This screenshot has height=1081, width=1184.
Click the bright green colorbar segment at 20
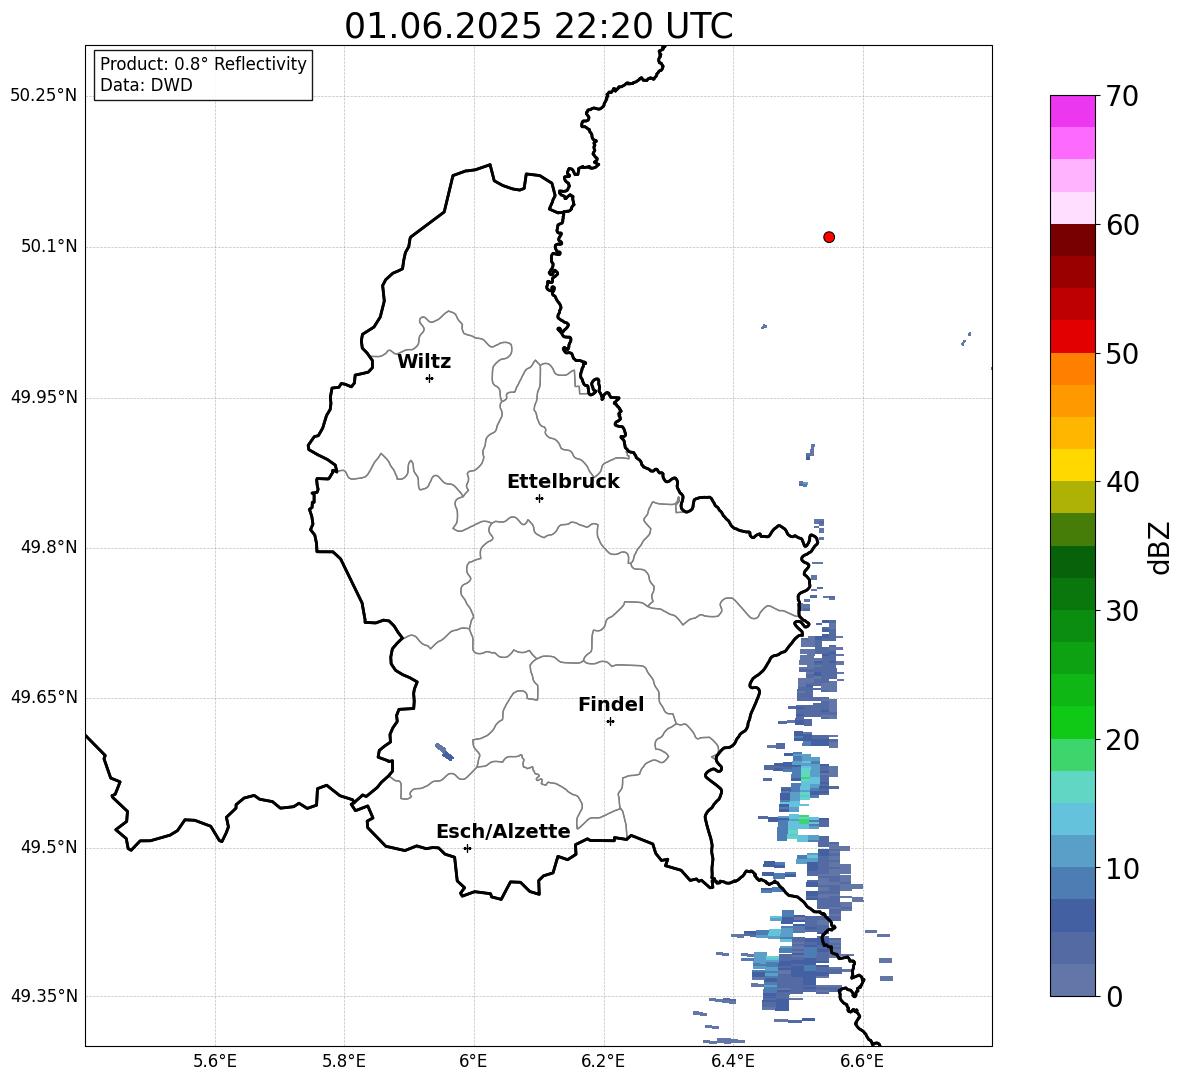click(1072, 722)
